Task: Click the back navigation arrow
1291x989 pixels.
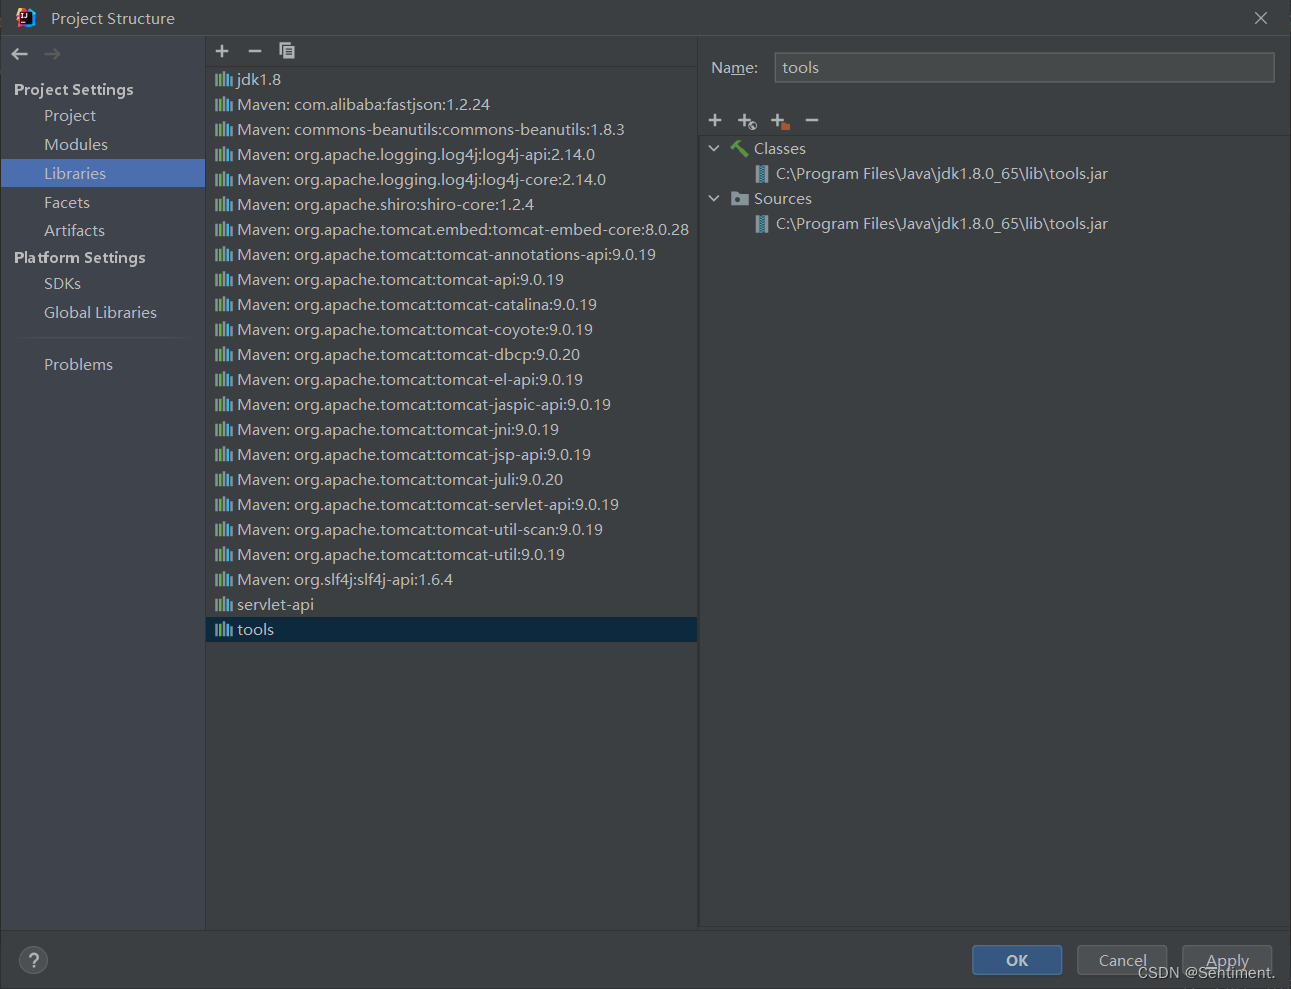Action: click(x=20, y=54)
